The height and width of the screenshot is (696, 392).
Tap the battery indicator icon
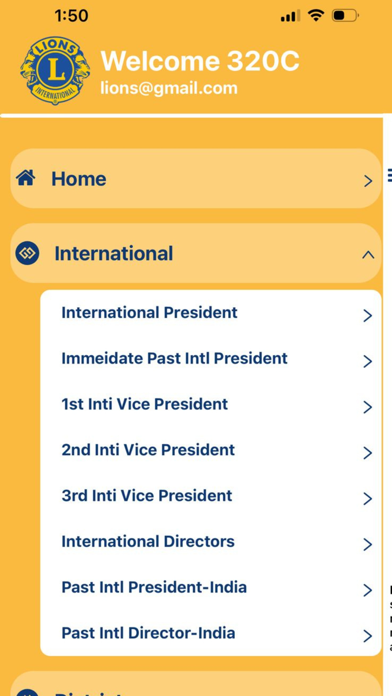pos(345,16)
